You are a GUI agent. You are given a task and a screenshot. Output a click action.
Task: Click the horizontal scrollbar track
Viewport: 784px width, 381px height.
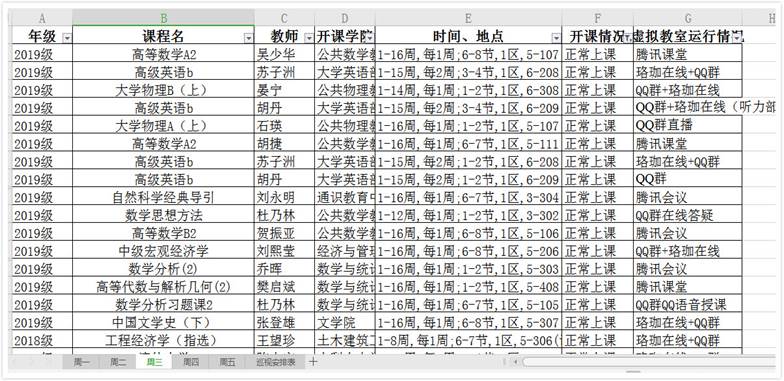(x=650, y=362)
